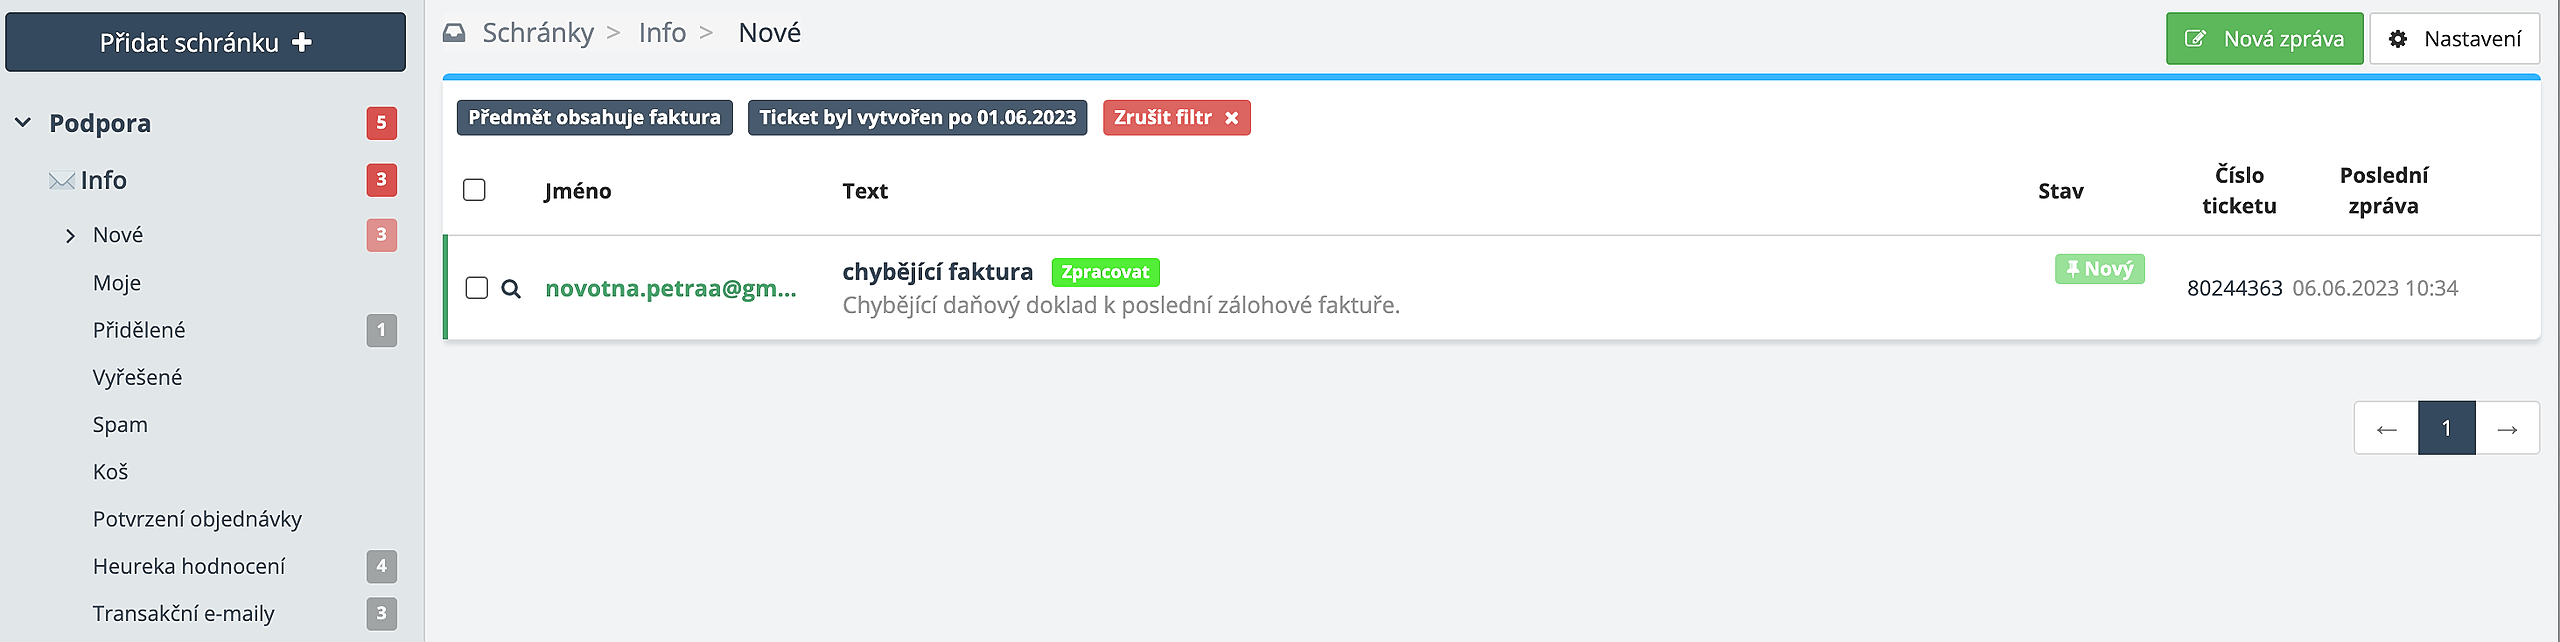
Task: Click the plus icon on Přidat schránku
Action: coord(302,42)
